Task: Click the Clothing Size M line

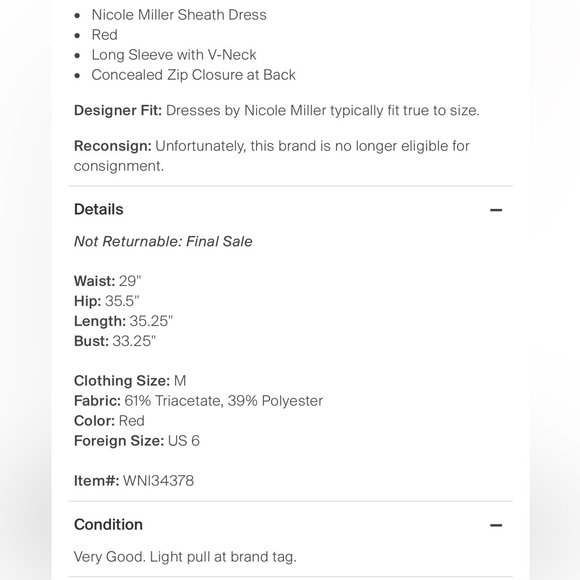Action: click(x=130, y=381)
